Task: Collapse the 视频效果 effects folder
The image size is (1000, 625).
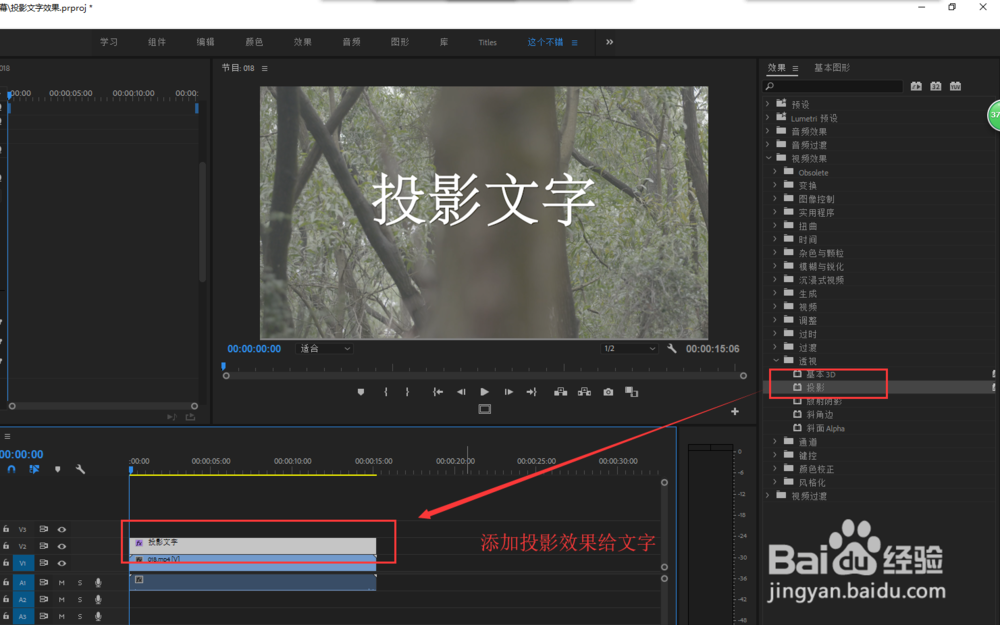Action: pyautogui.click(x=768, y=158)
